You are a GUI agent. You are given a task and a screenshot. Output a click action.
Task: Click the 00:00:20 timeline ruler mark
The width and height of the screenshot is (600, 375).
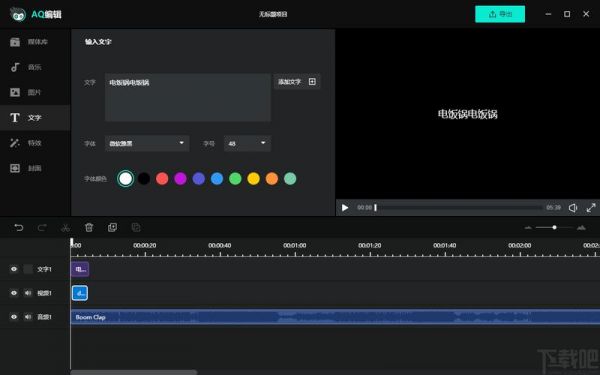145,245
